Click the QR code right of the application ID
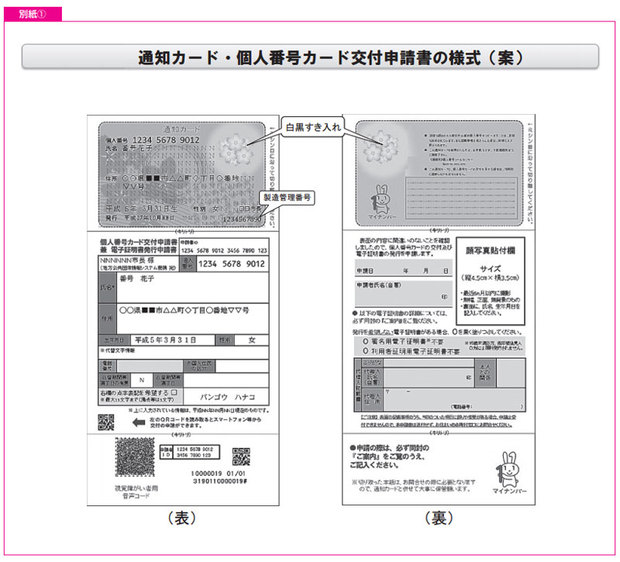This screenshot has height=562, width=620. [241, 456]
